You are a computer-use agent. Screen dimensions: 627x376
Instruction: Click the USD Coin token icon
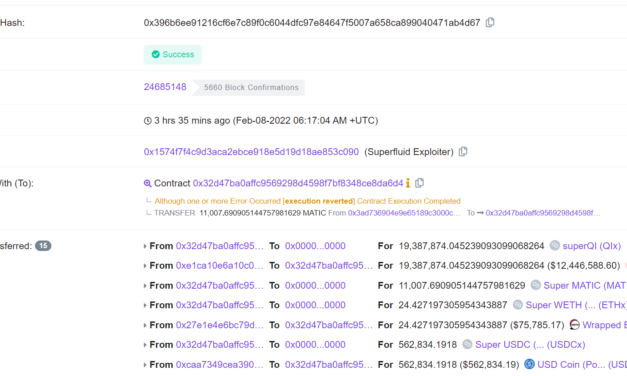[x=529, y=364]
